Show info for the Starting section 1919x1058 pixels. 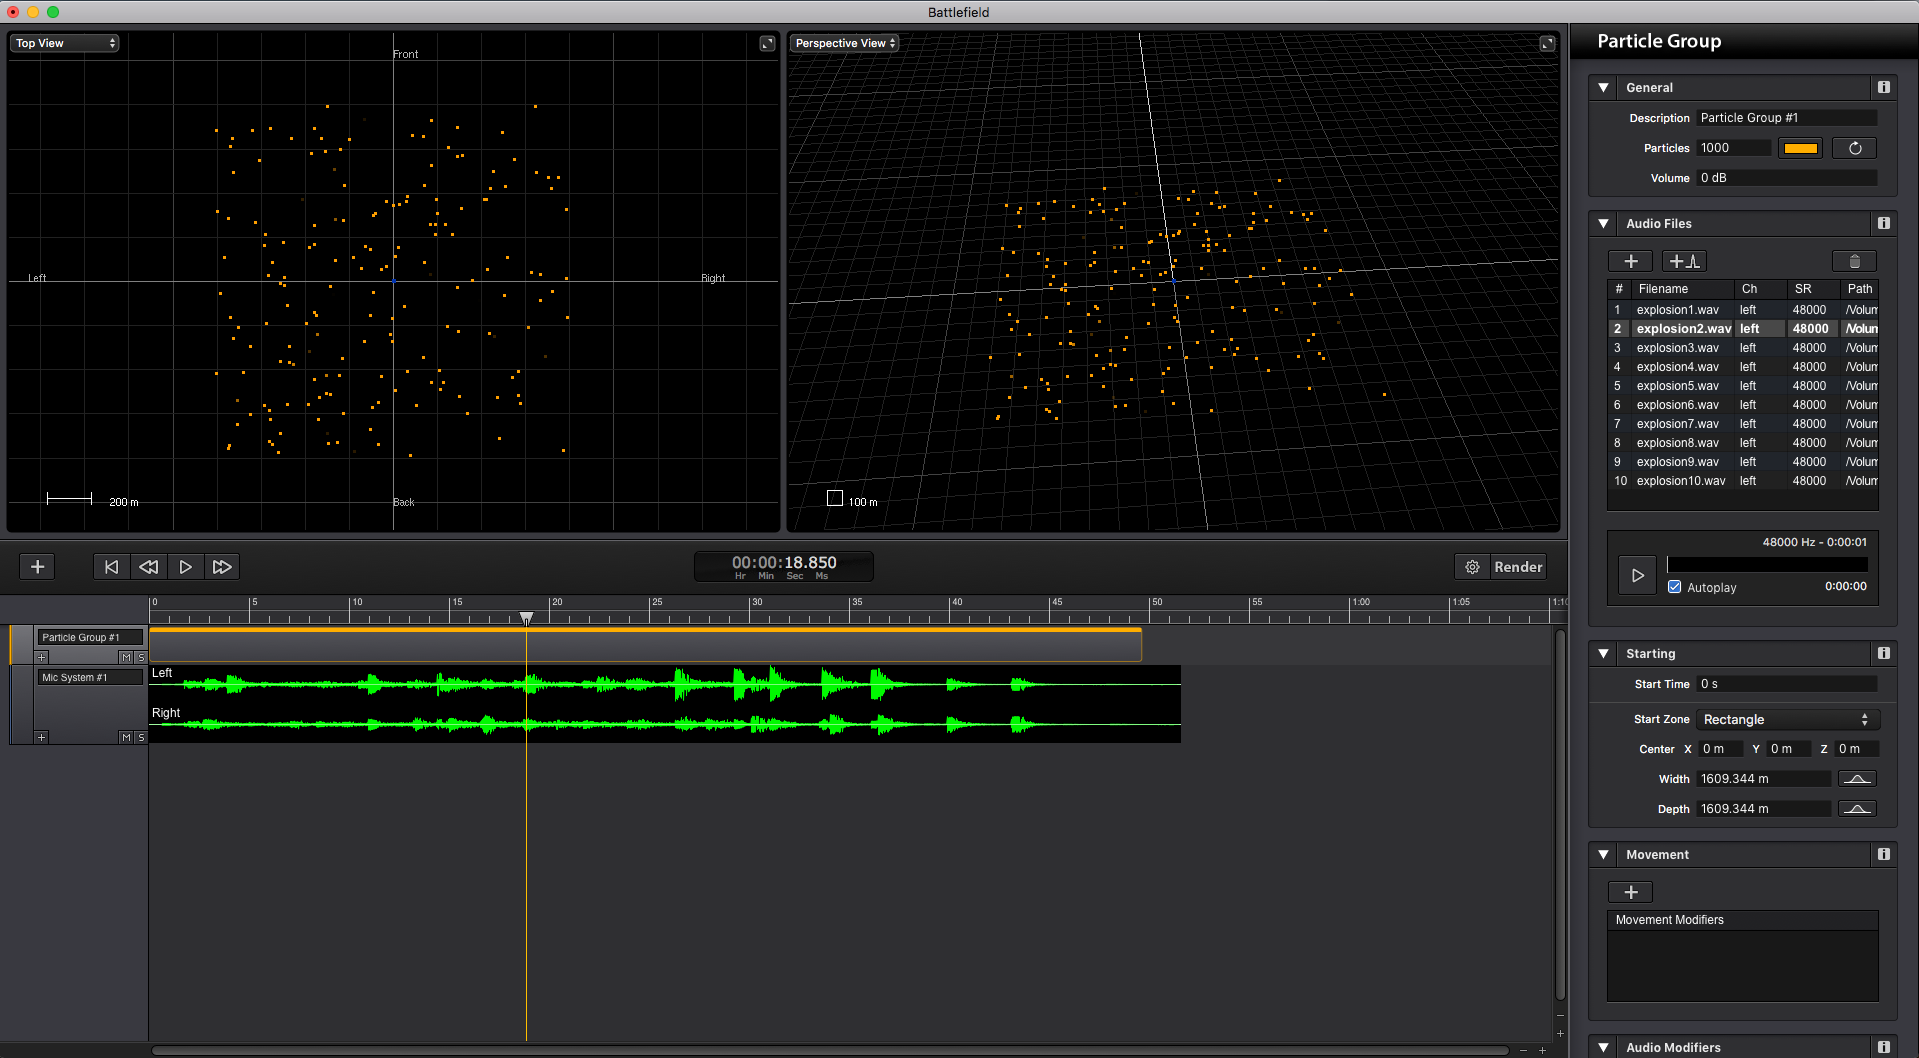click(x=1884, y=654)
